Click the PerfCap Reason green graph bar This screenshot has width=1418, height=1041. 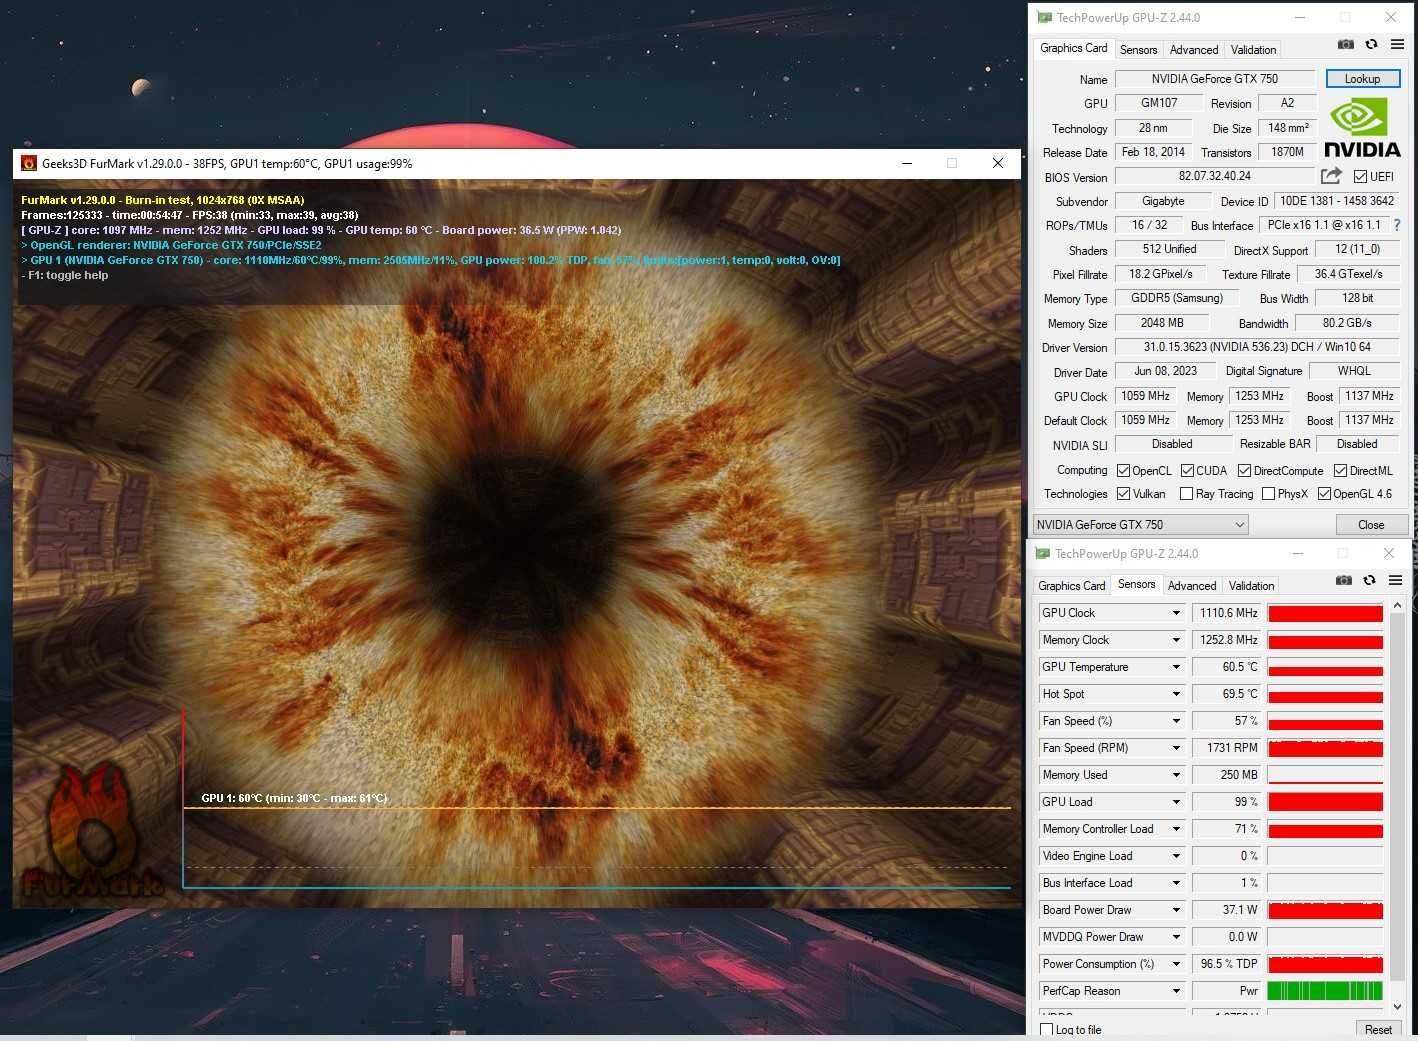pyautogui.click(x=1325, y=991)
